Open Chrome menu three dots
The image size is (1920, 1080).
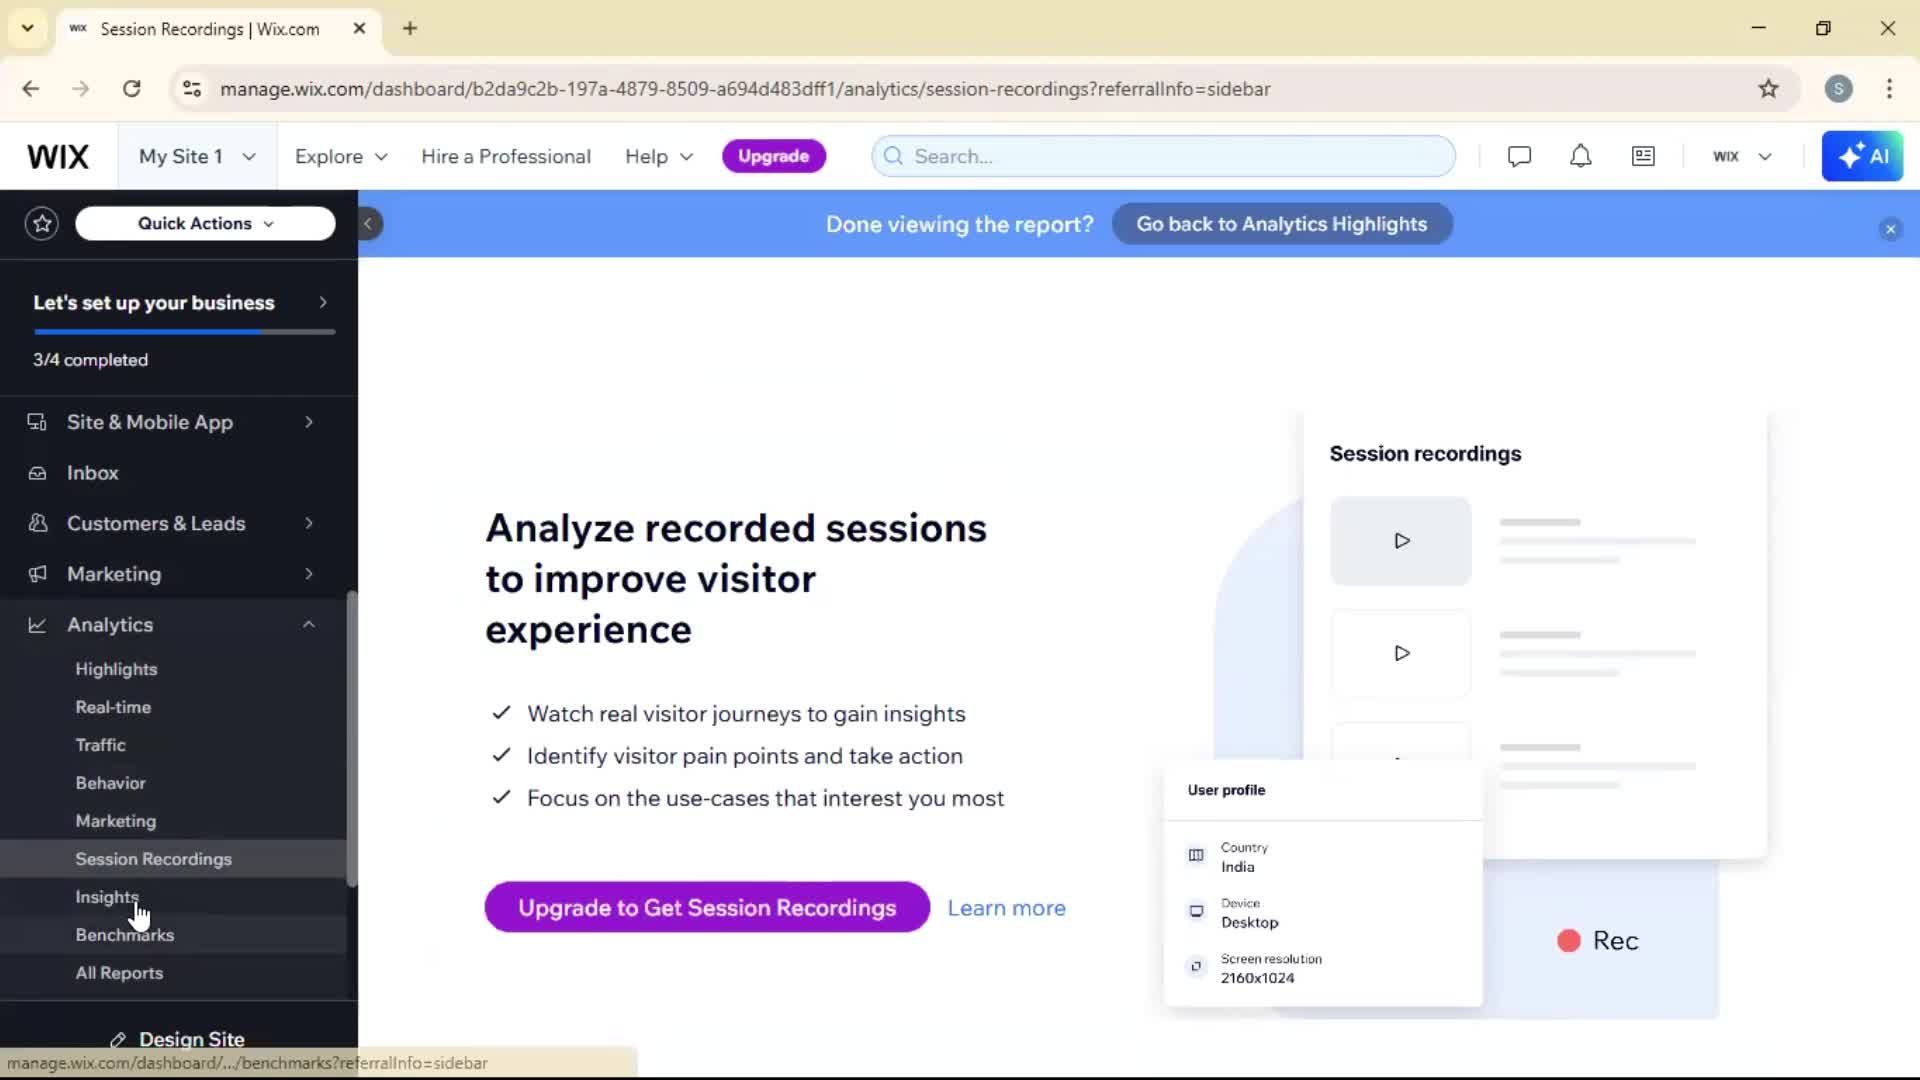1889,89
